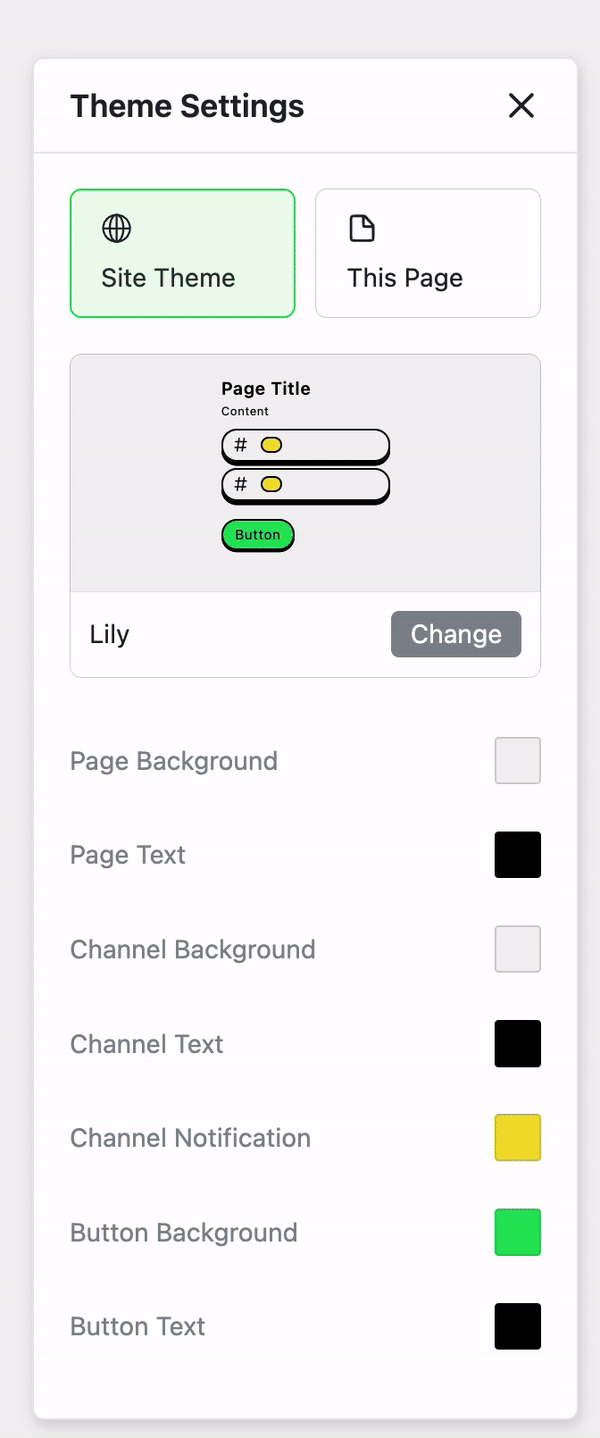Viewport: 600px width, 1438px height.
Task: Click the page icon on This Page
Action: click(362, 229)
